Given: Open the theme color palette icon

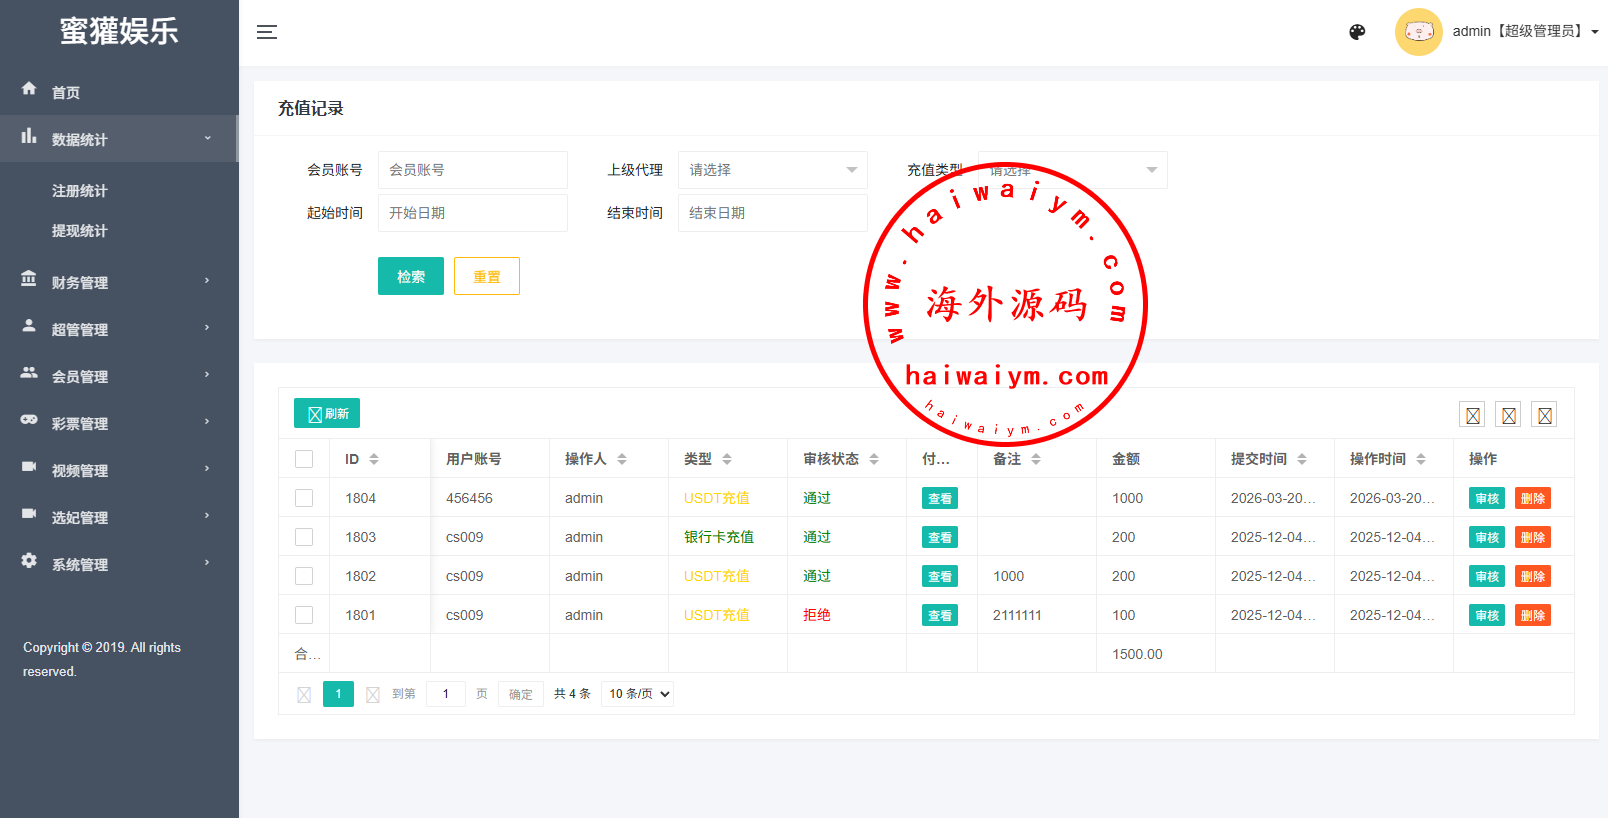Looking at the screenshot, I should point(1357,32).
